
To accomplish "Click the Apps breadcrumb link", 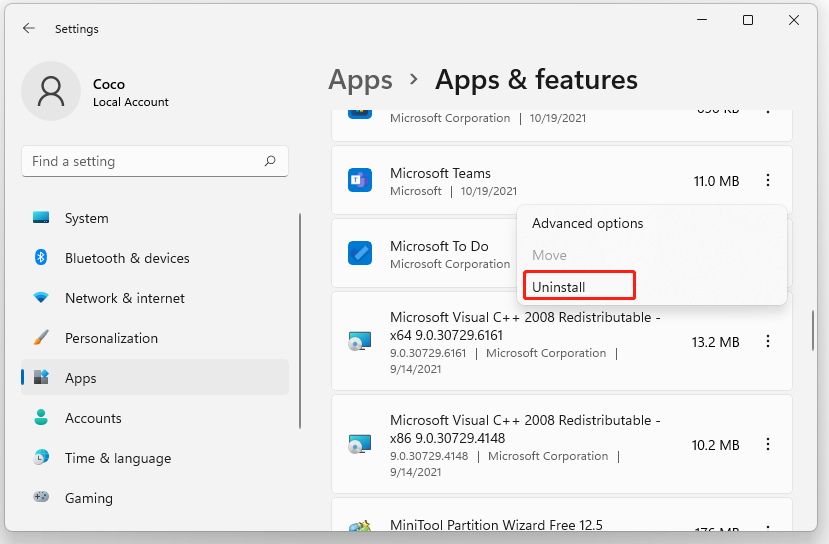I will (360, 79).
